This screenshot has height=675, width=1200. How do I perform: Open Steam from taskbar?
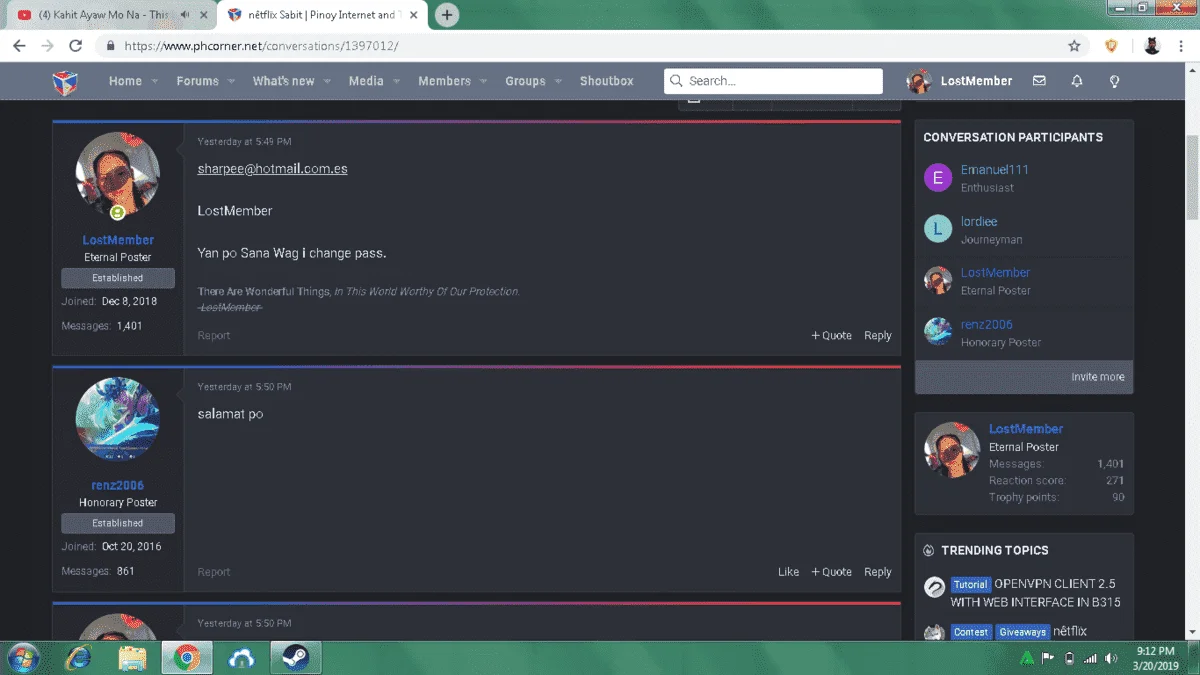(295, 658)
